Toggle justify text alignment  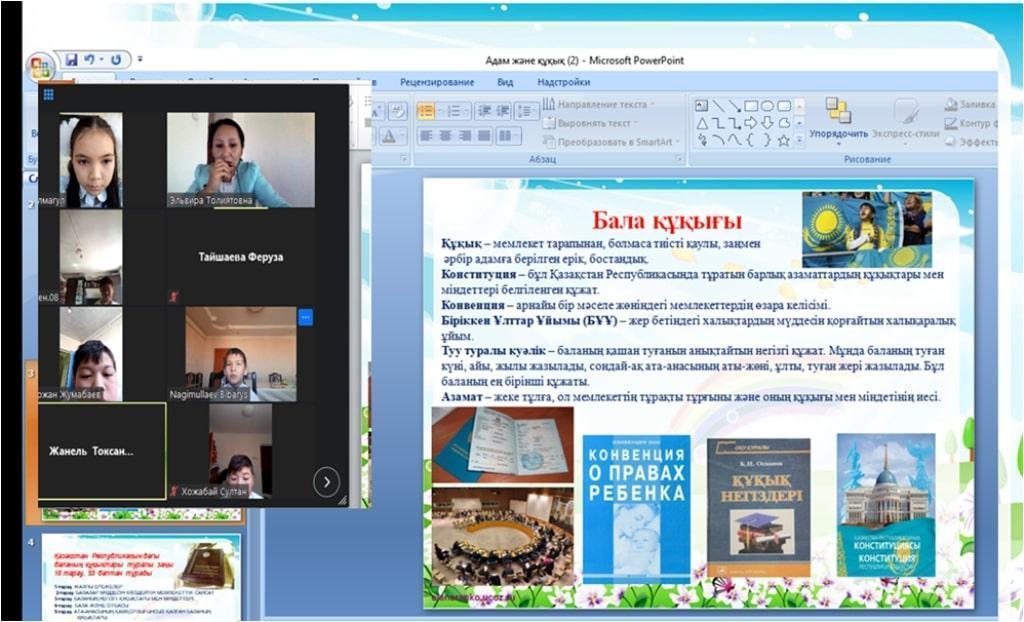486,135
